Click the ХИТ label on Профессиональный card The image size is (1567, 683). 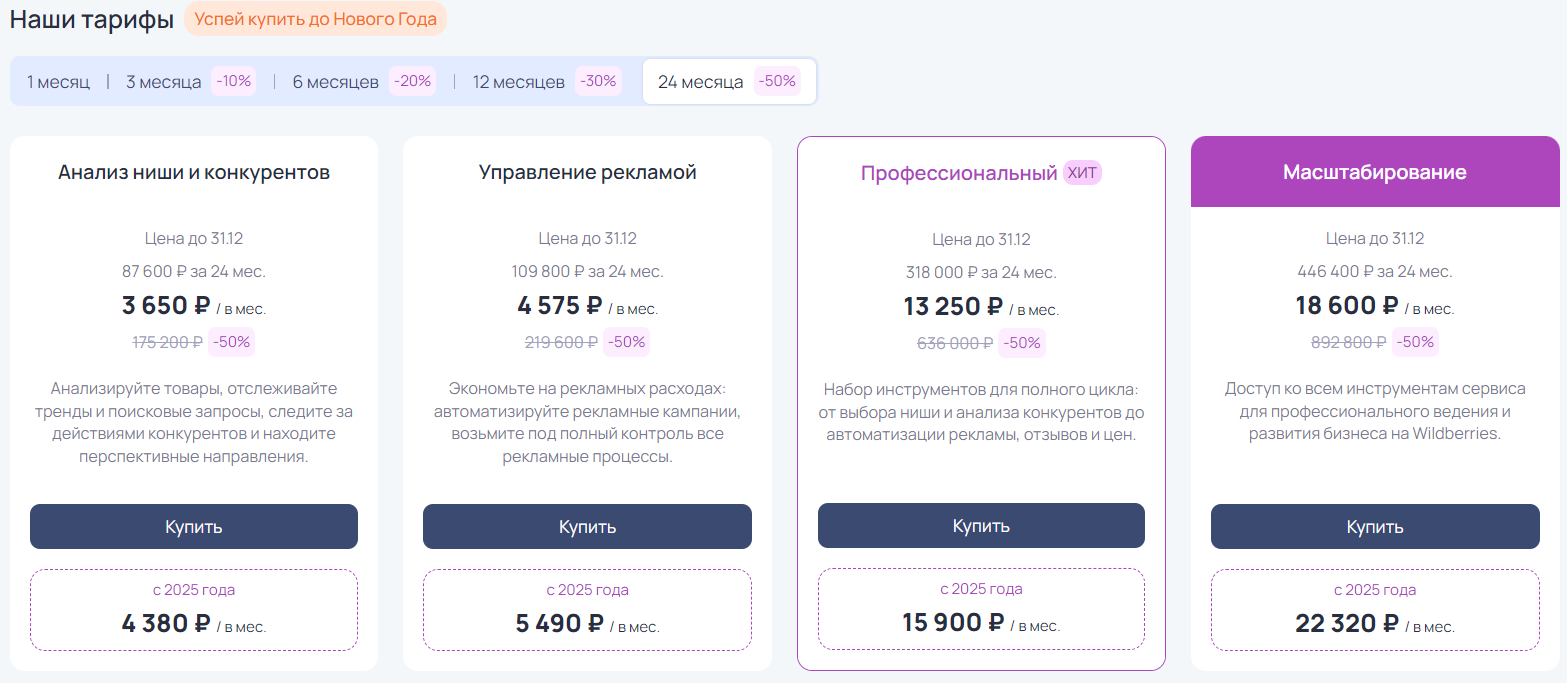click(1081, 173)
